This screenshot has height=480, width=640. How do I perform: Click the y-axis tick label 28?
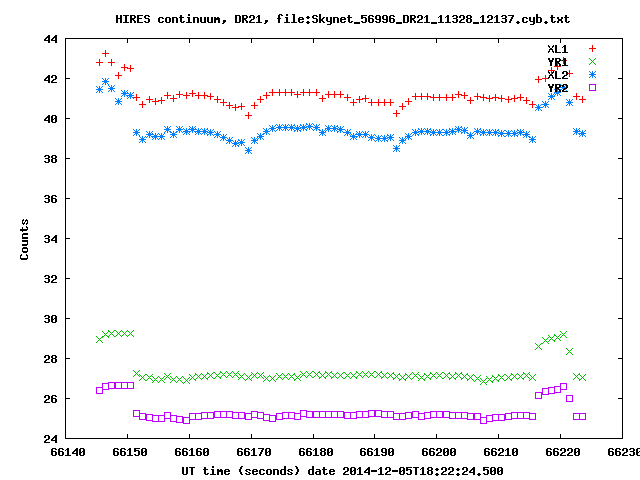51,359
